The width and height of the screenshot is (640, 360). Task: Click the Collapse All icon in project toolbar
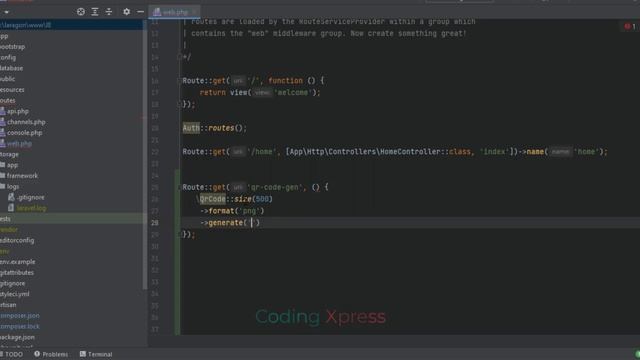pos(109,12)
